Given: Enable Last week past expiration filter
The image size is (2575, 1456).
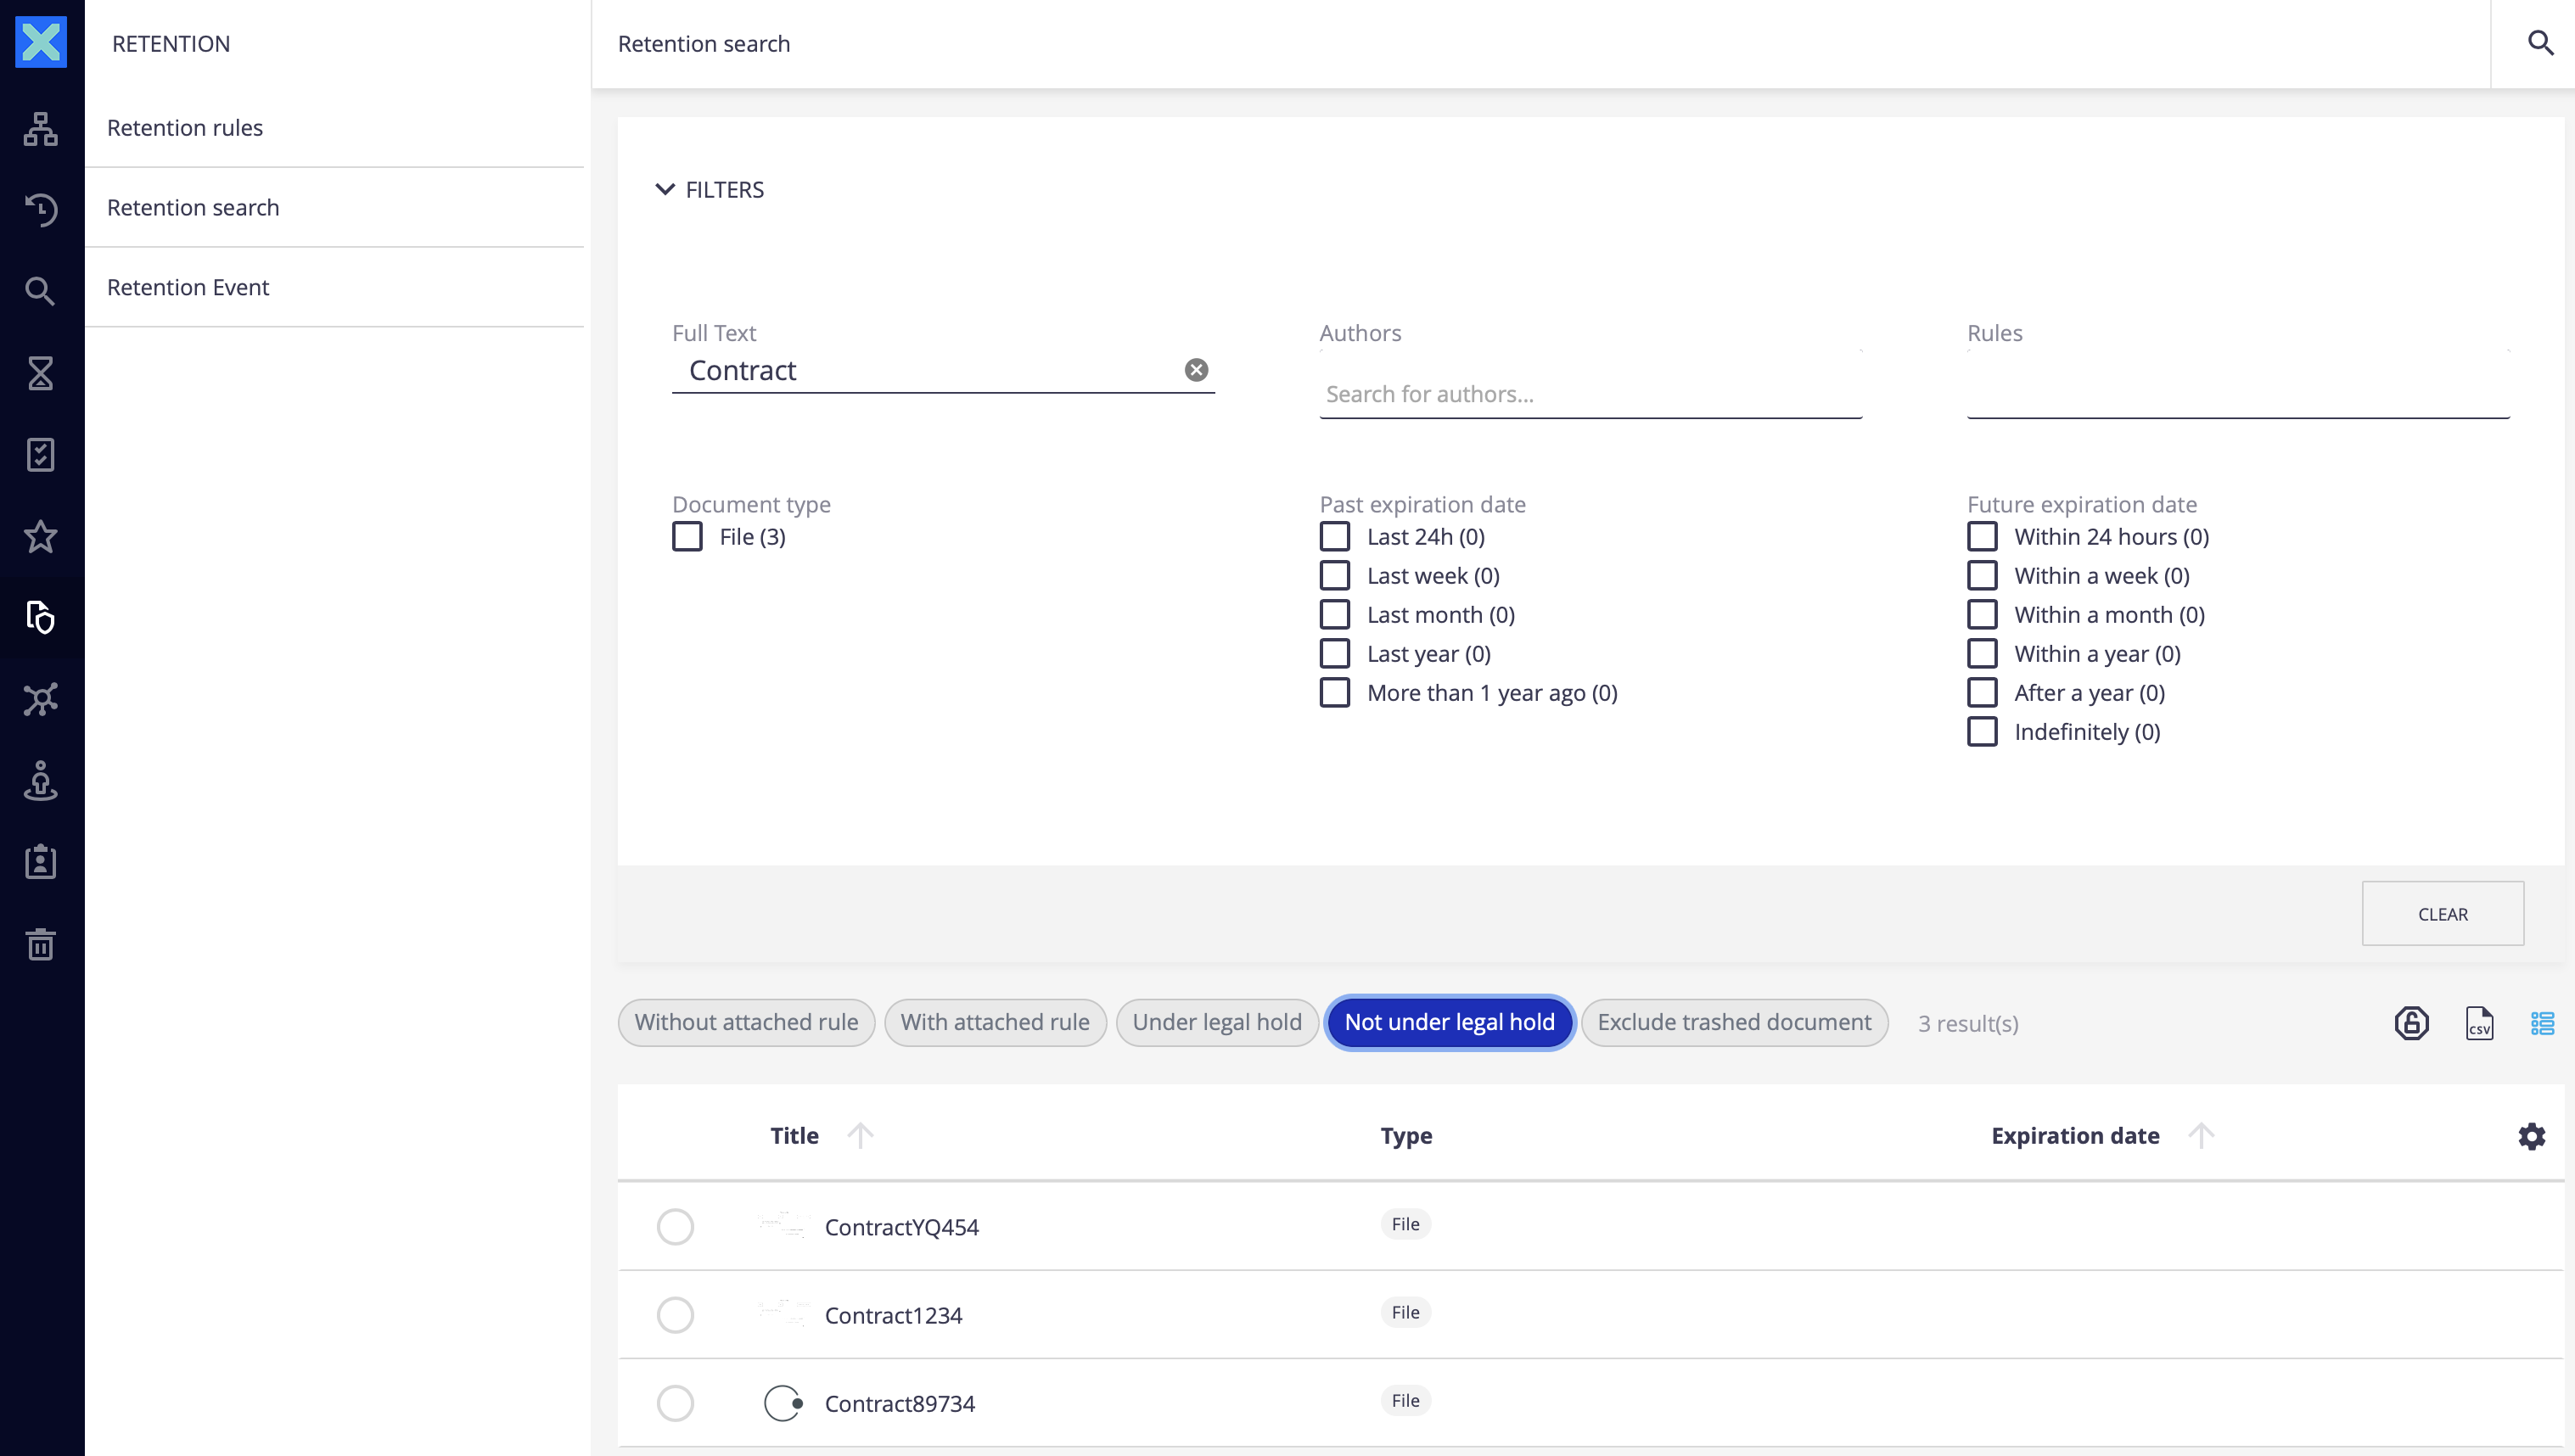Looking at the screenshot, I should (1335, 575).
